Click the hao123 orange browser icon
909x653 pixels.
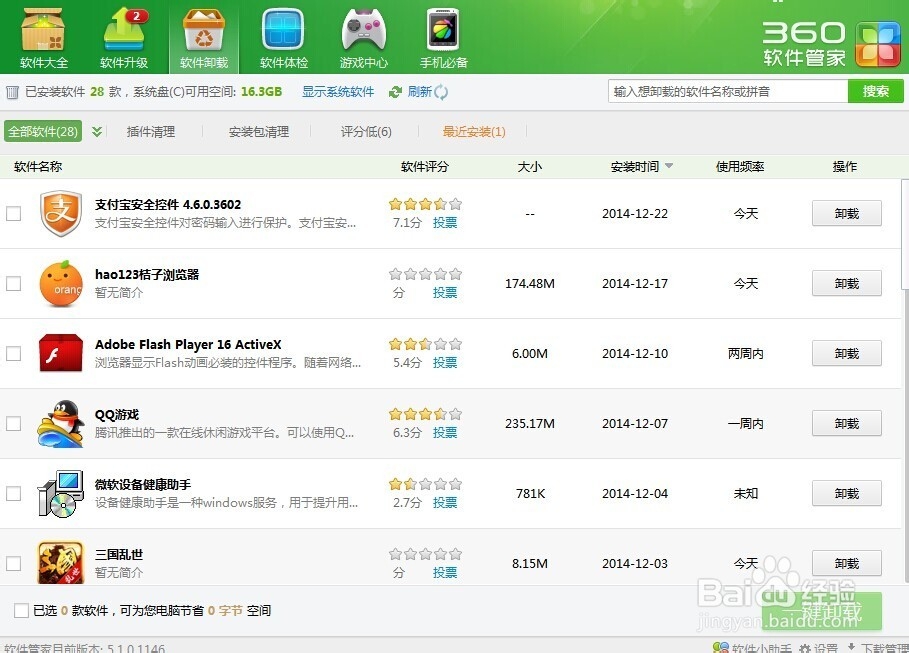pos(61,284)
